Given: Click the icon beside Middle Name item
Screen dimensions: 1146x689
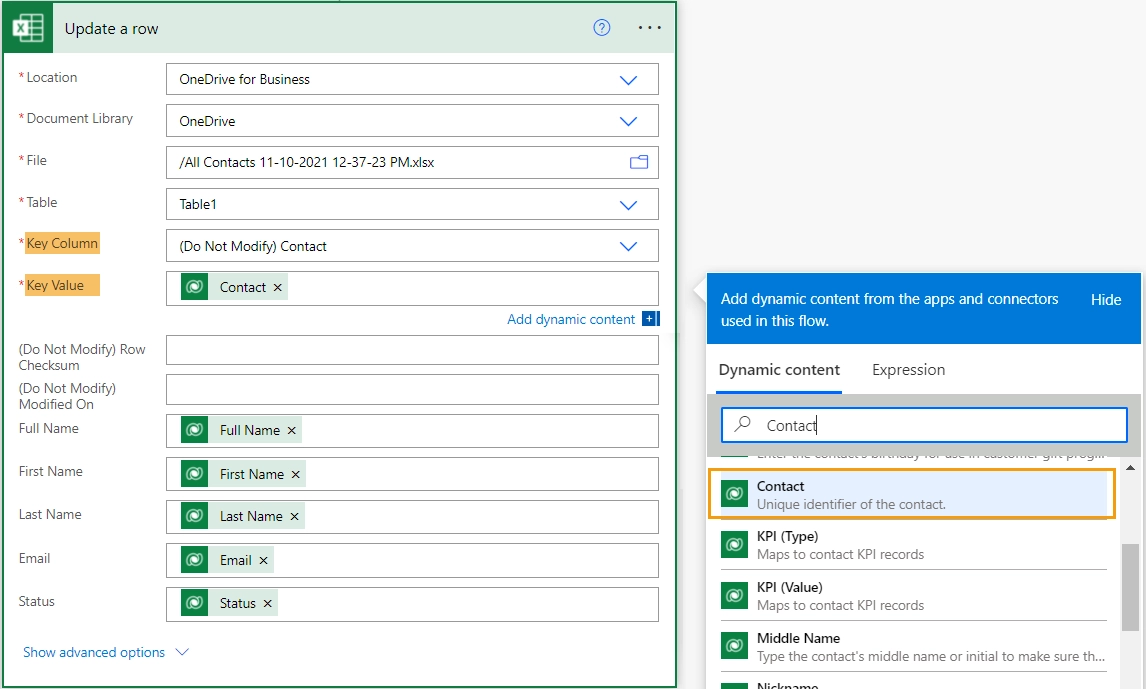Looking at the screenshot, I should point(735,646).
